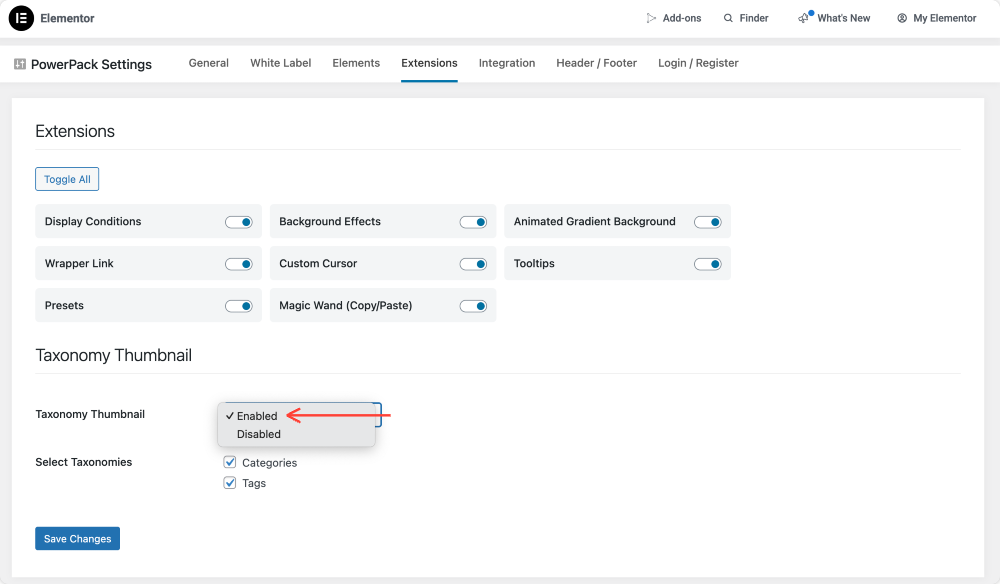1000x584 pixels.
Task: Toggle the Display Conditions switch
Action: tap(239, 222)
